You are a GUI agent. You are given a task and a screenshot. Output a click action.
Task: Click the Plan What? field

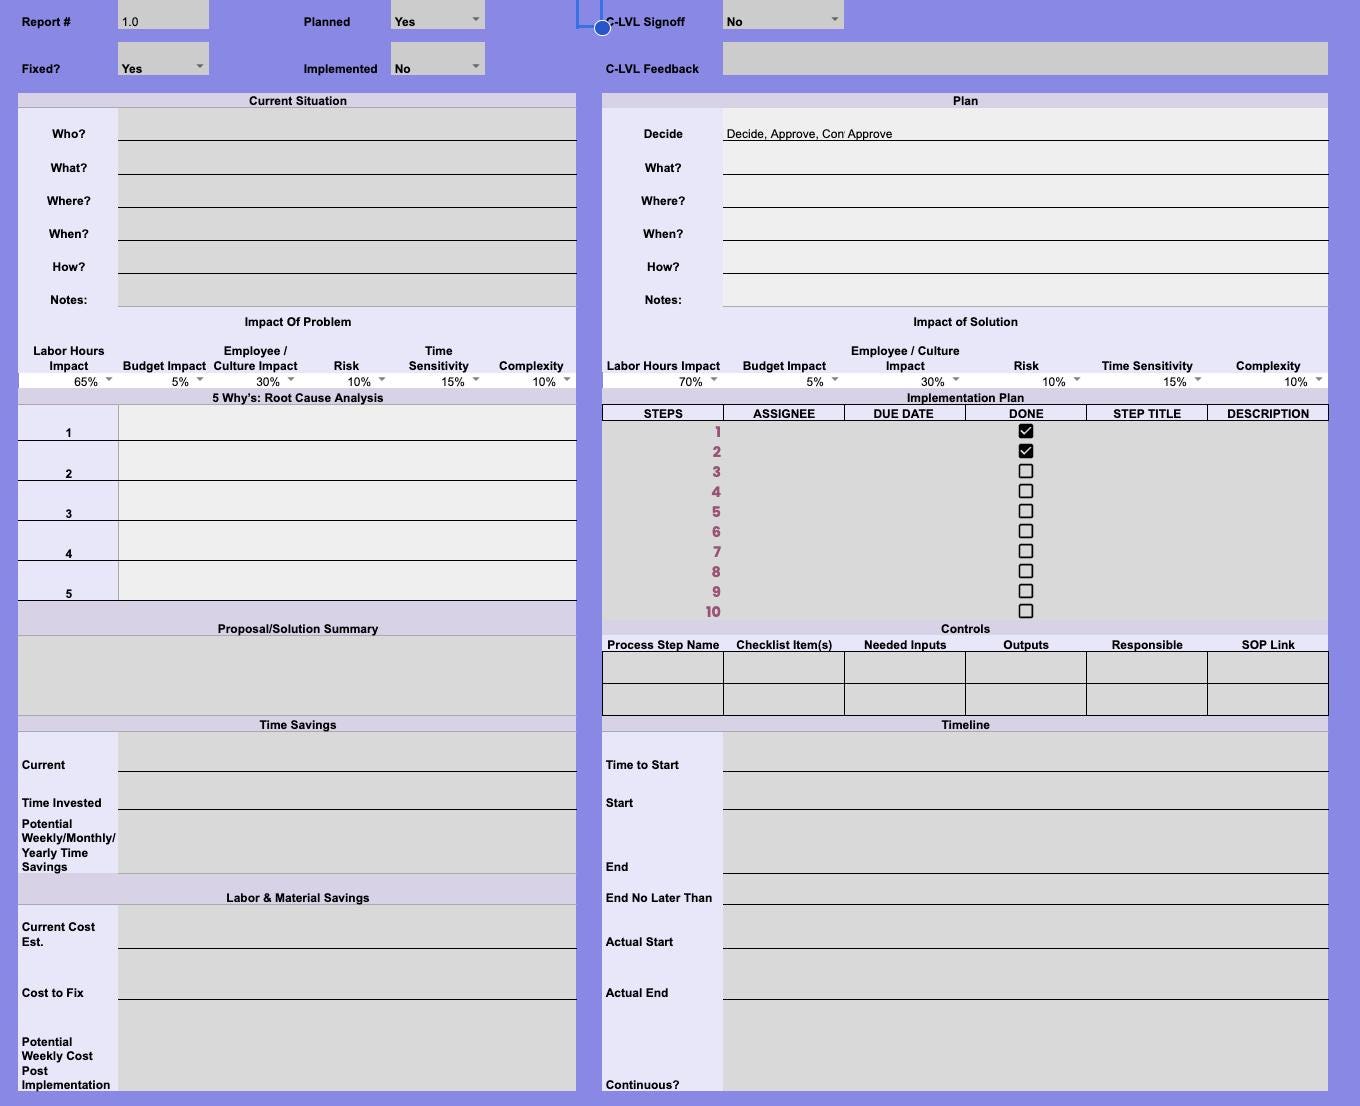point(1025,158)
